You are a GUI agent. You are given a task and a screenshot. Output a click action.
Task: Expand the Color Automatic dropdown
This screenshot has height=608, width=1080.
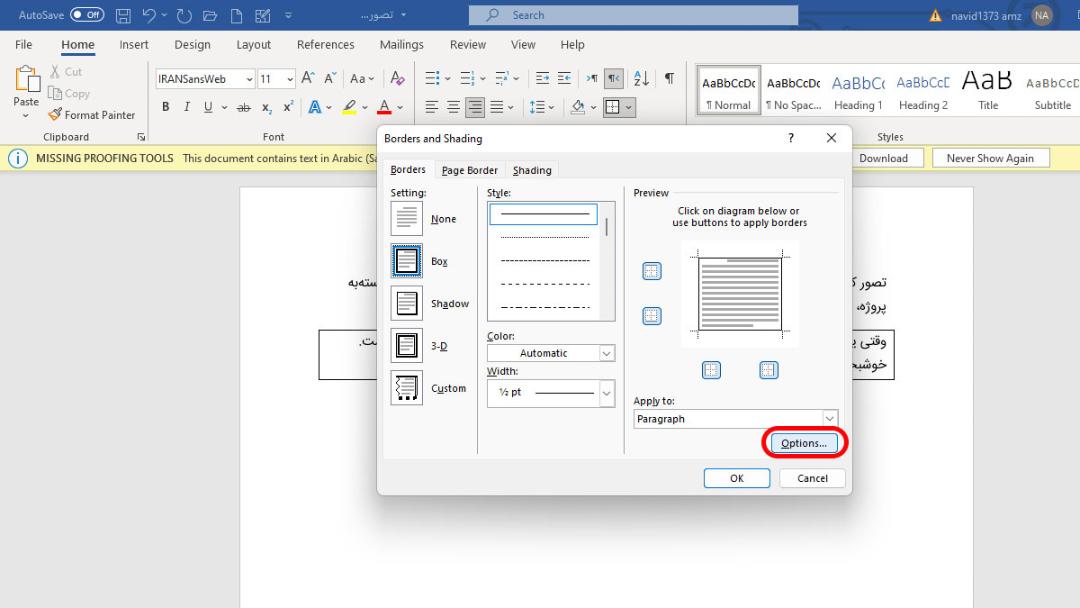[551, 353]
